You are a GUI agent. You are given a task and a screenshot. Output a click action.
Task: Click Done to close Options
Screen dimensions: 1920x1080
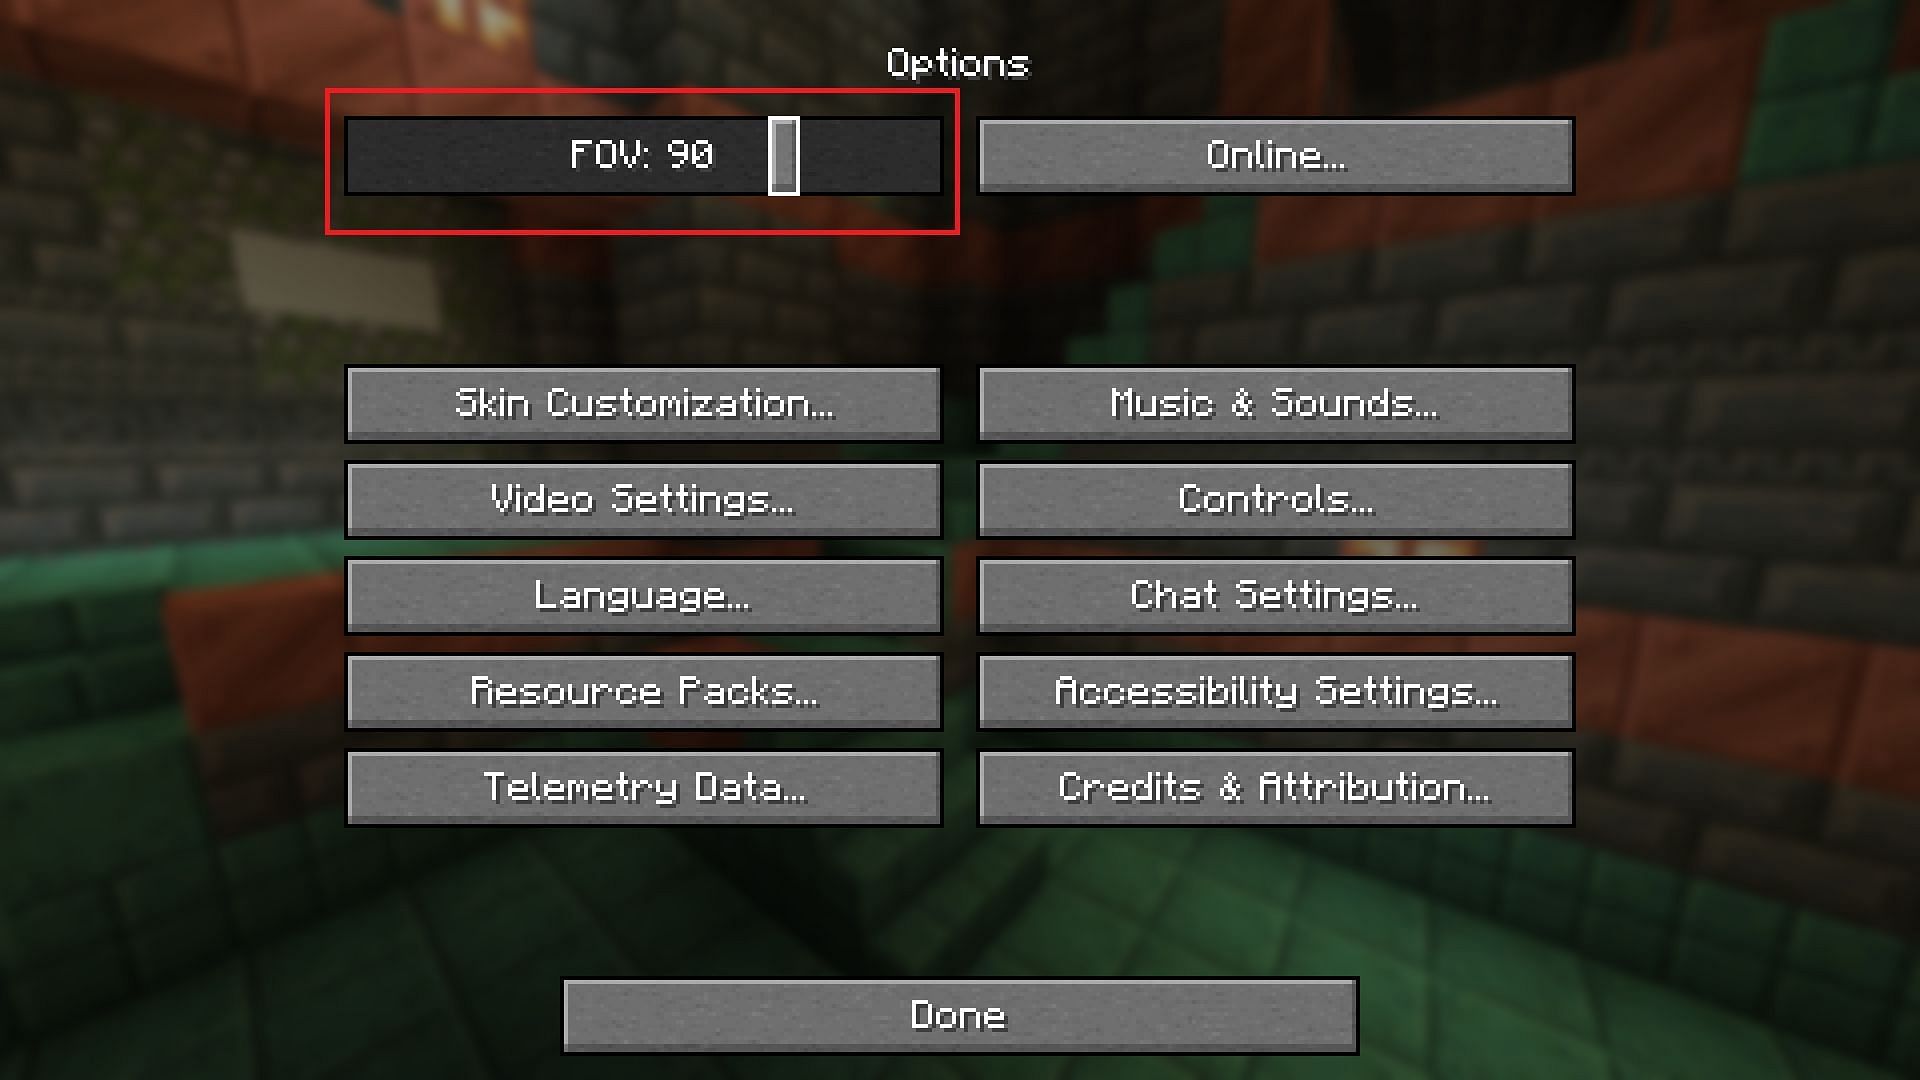tap(959, 1015)
